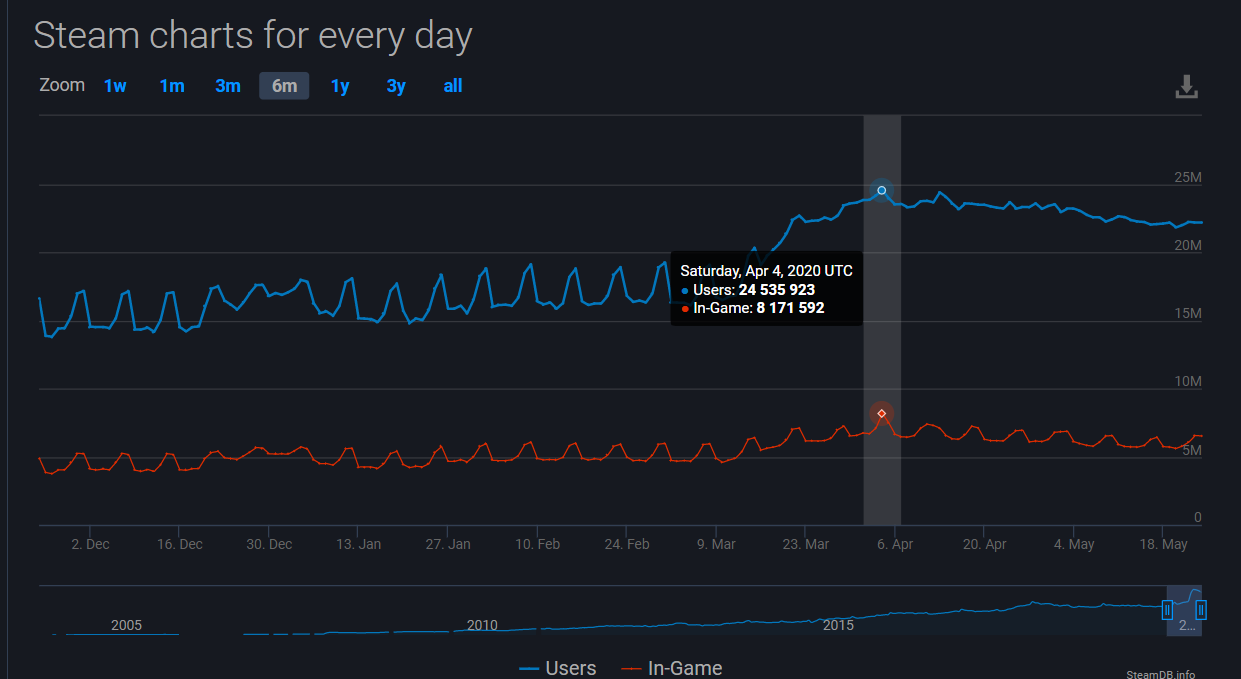Click the blue Users legend line symbol
The height and width of the screenshot is (679, 1241).
tap(529, 669)
